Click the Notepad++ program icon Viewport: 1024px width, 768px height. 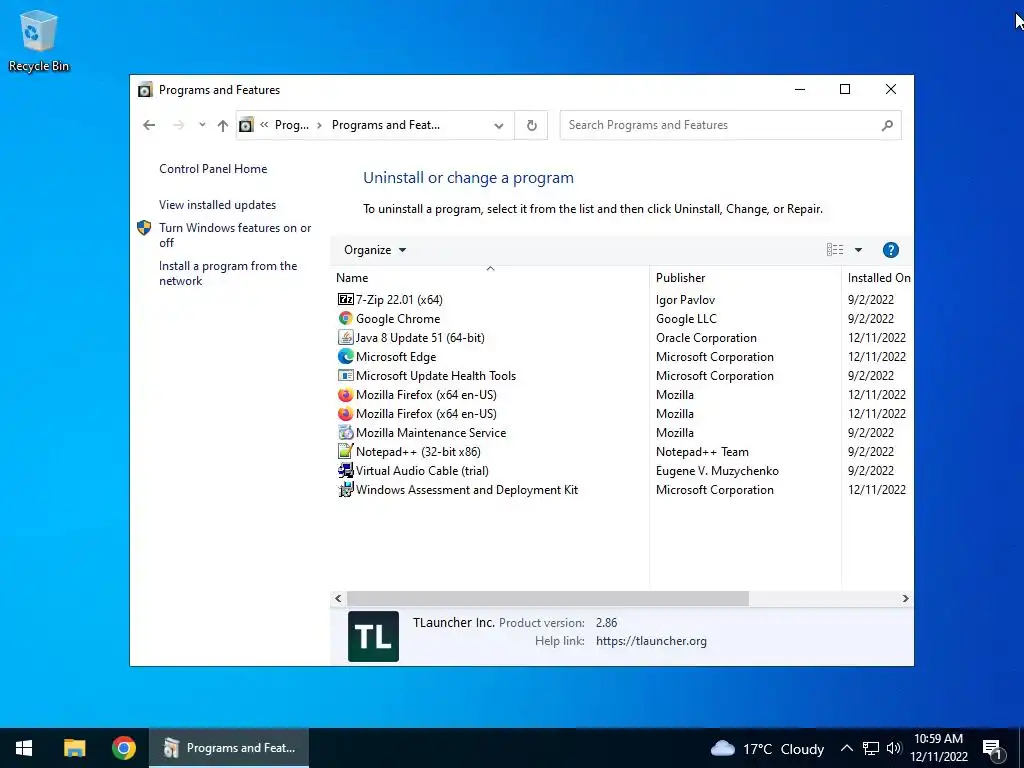(x=345, y=451)
